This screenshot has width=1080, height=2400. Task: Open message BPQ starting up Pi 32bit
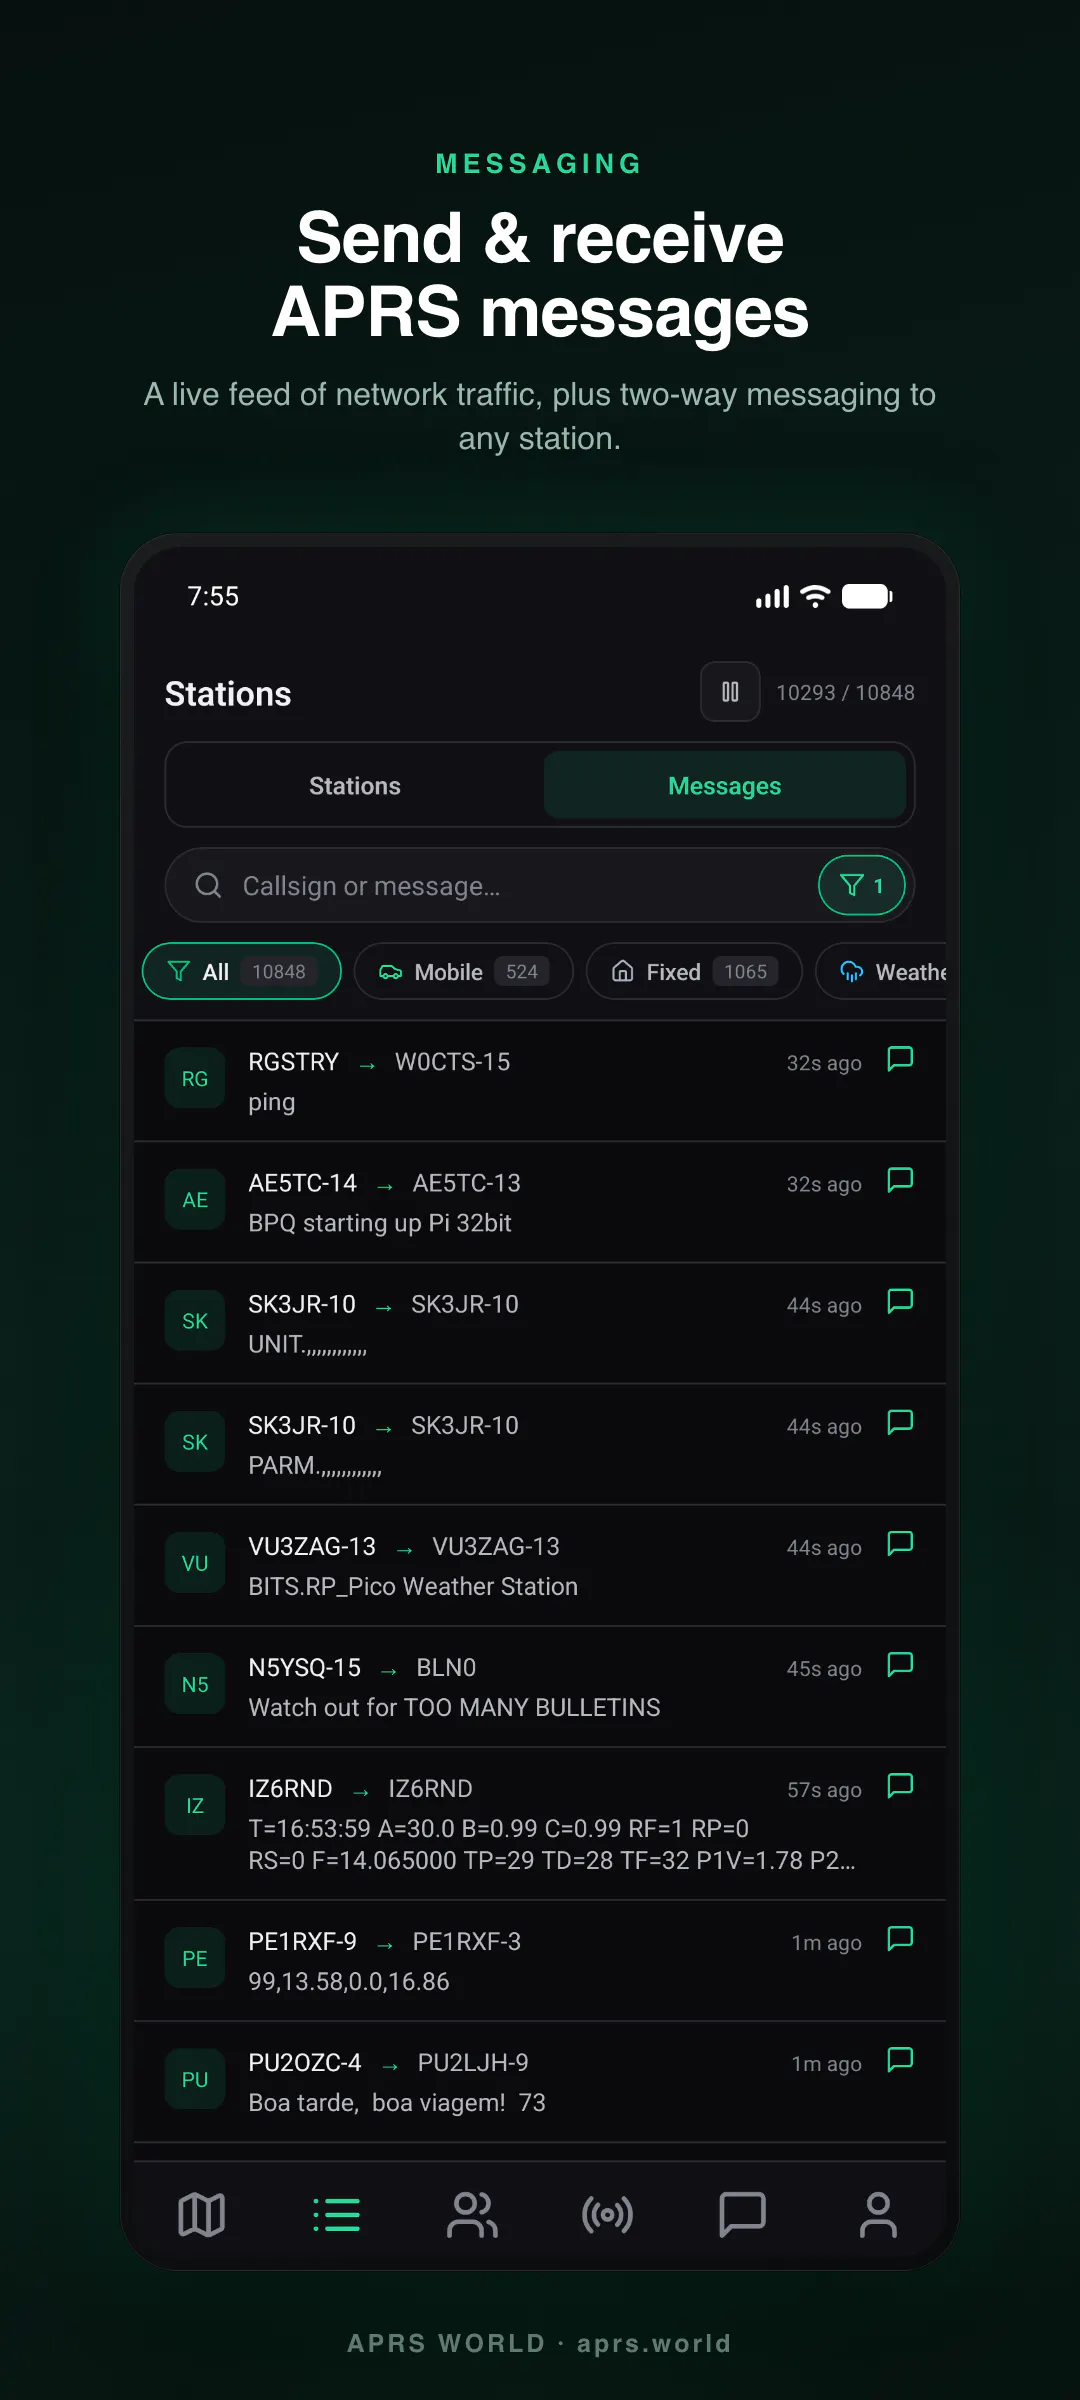380,1223
